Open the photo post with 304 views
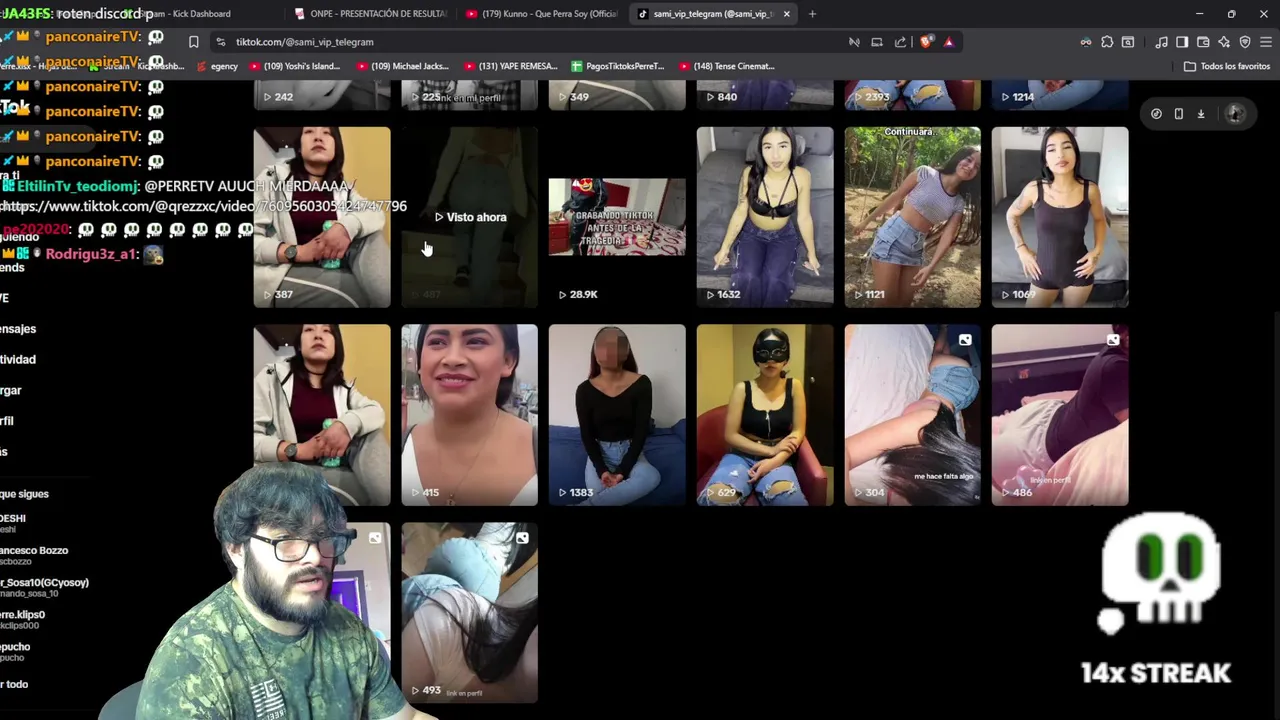This screenshot has height=720, width=1280. (x=912, y=415)
